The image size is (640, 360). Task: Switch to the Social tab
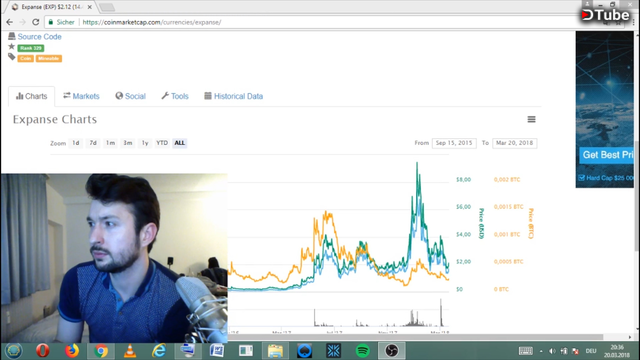tap(131, 96)
